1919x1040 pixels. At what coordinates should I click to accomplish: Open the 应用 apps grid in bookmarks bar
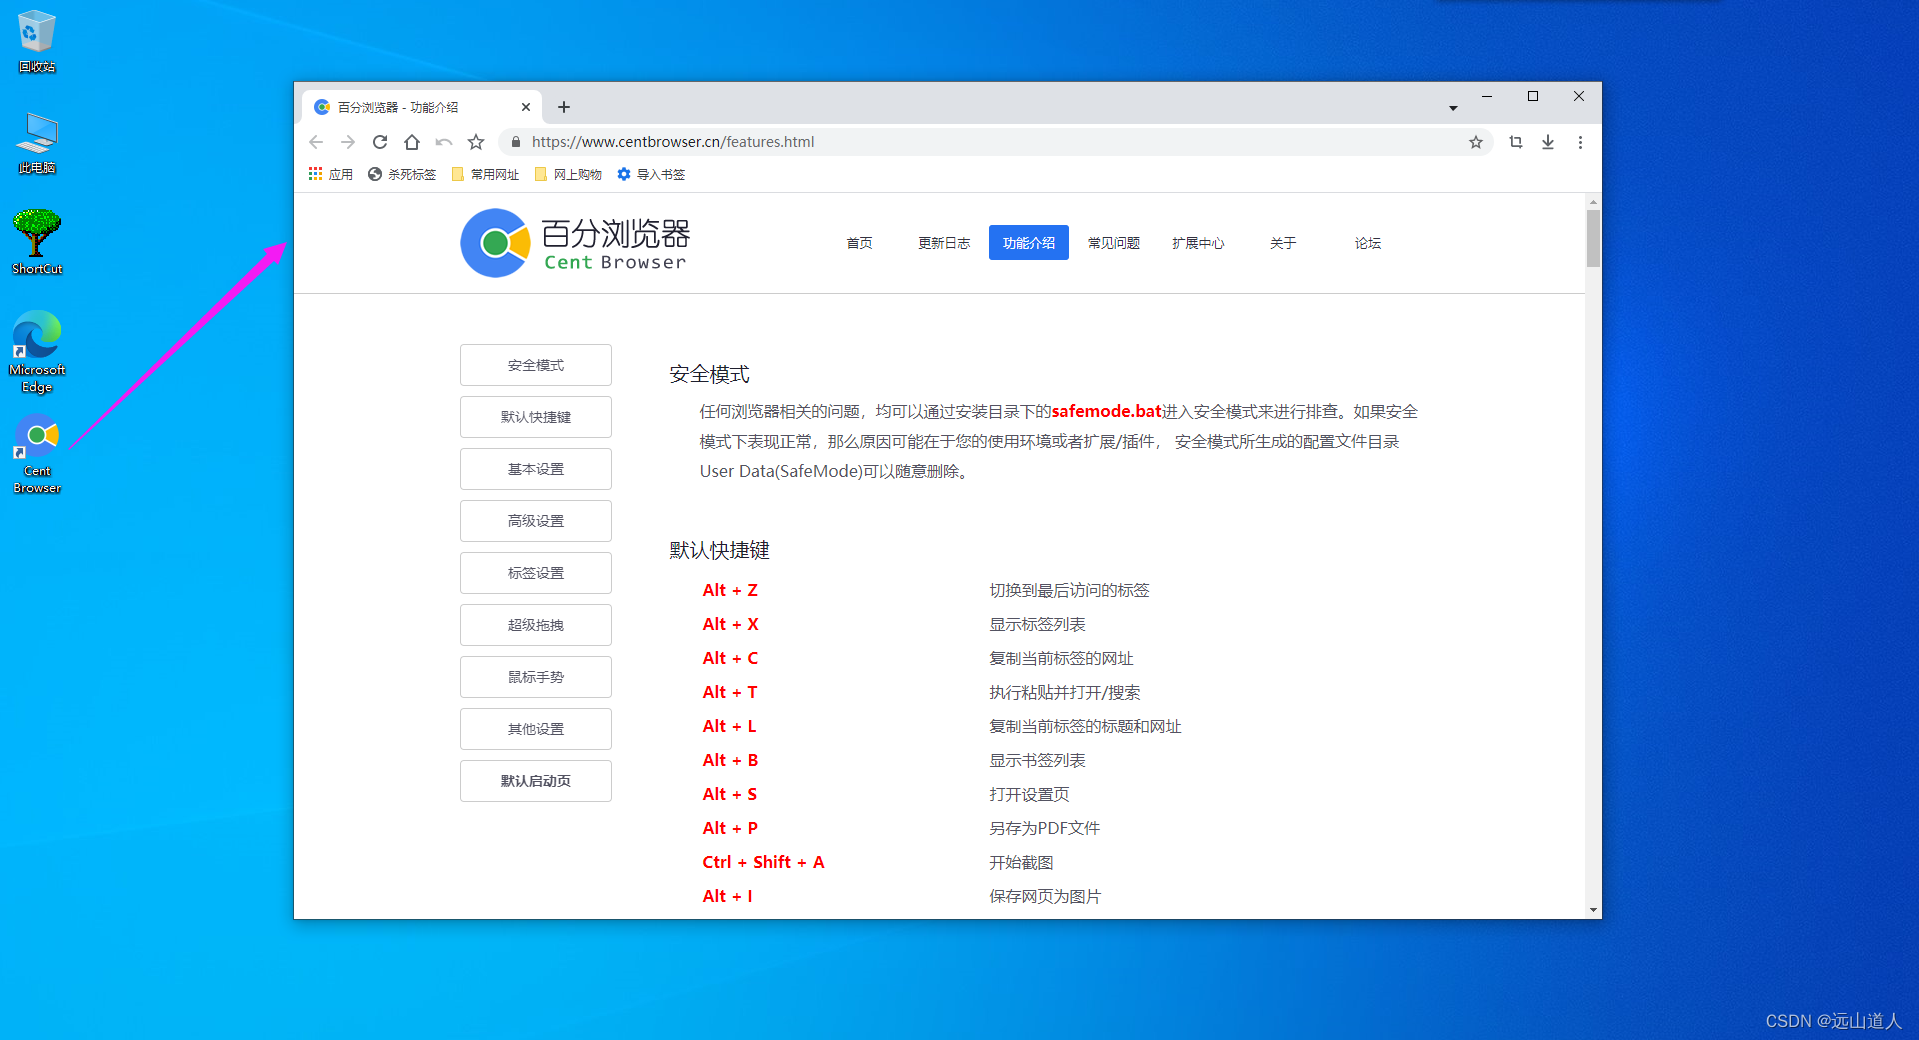330,174
